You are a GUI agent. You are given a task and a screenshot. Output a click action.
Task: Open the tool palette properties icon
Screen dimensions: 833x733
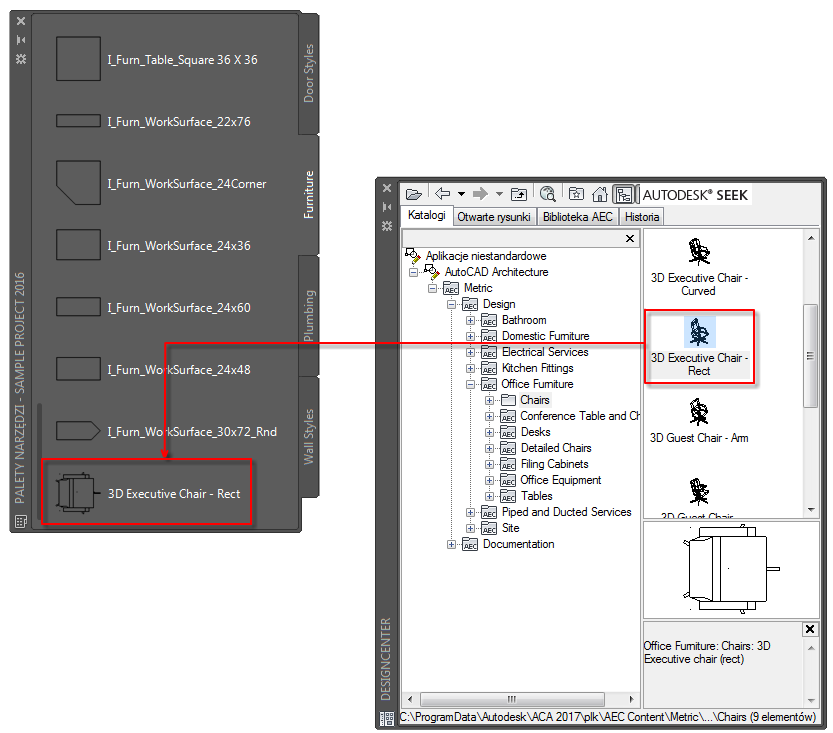[21, 58]
